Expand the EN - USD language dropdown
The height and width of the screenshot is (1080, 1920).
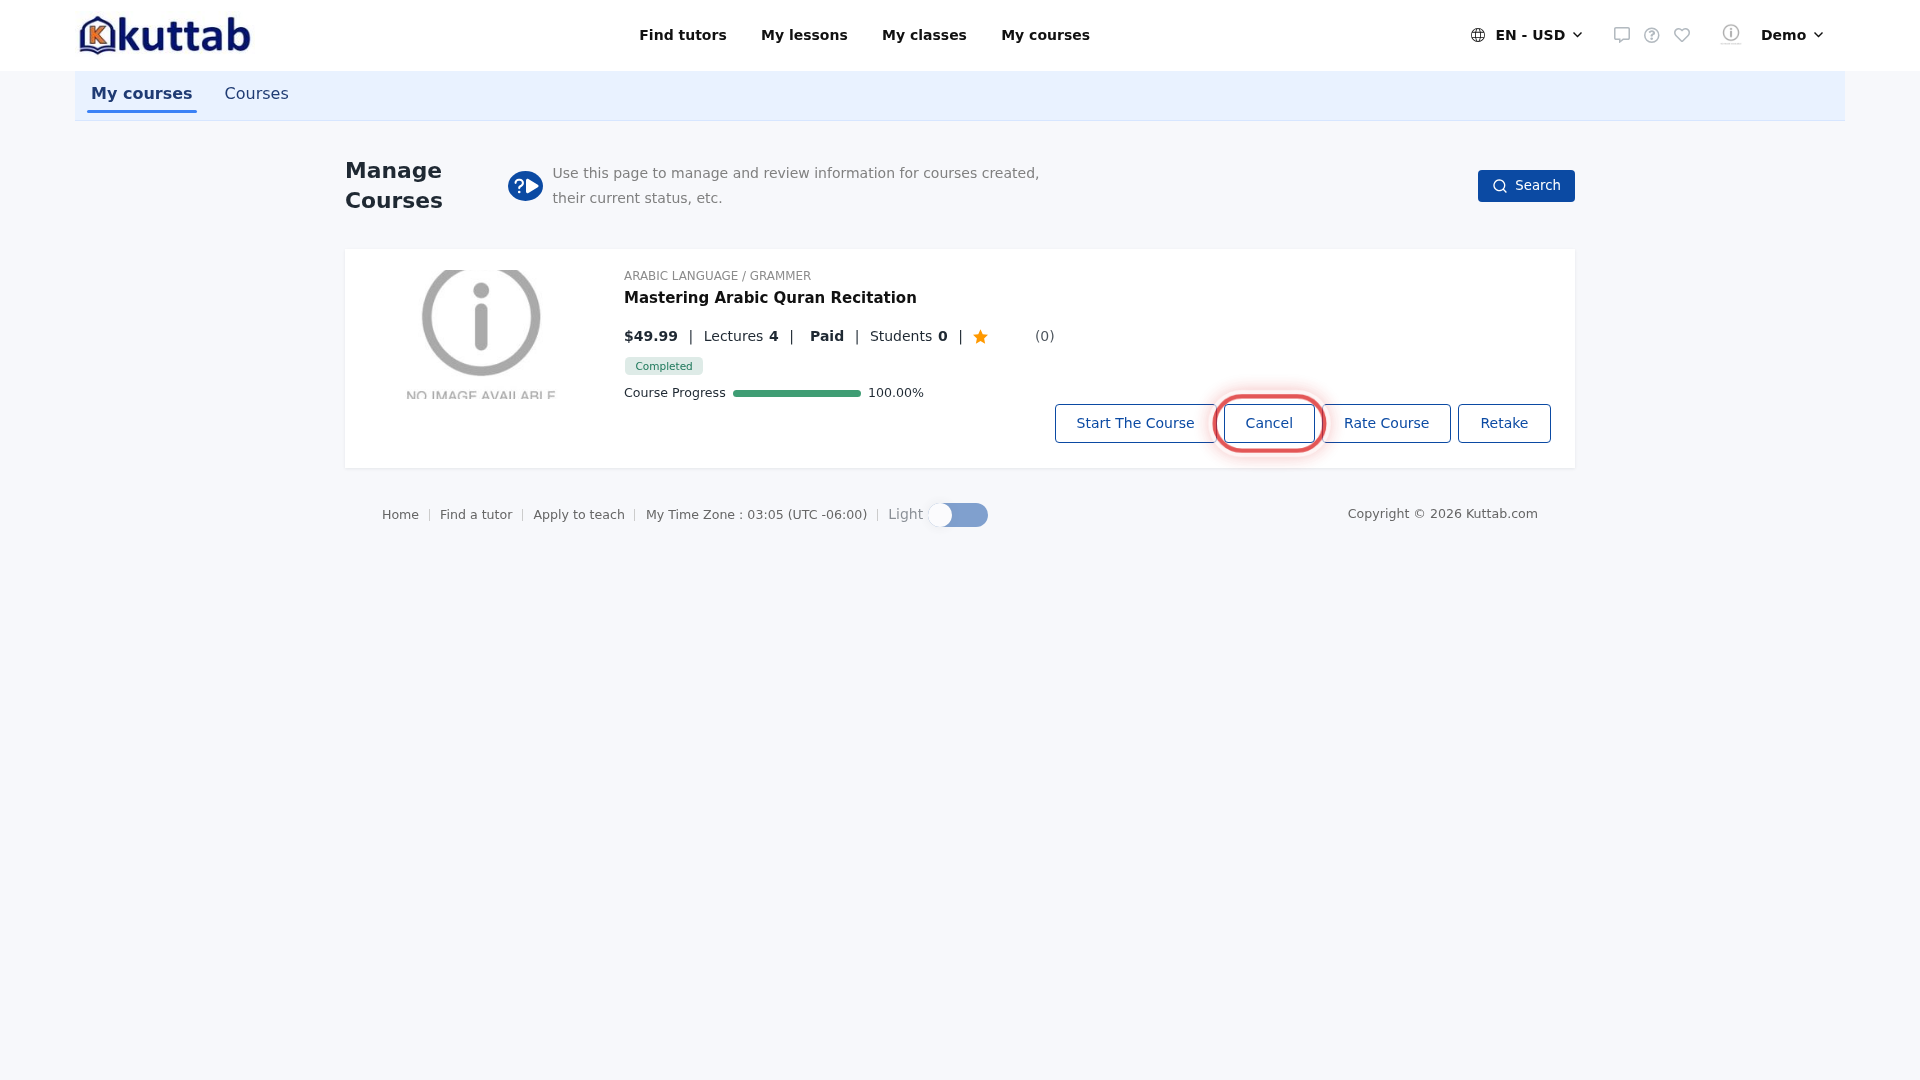[1527, 35]
